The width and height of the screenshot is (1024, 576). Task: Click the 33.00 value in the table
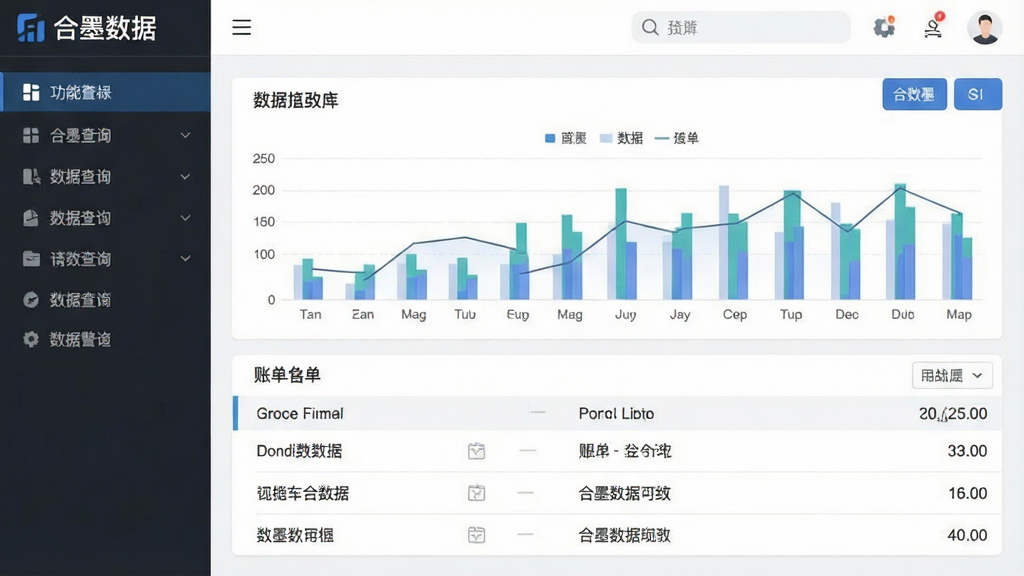point(967,451)
